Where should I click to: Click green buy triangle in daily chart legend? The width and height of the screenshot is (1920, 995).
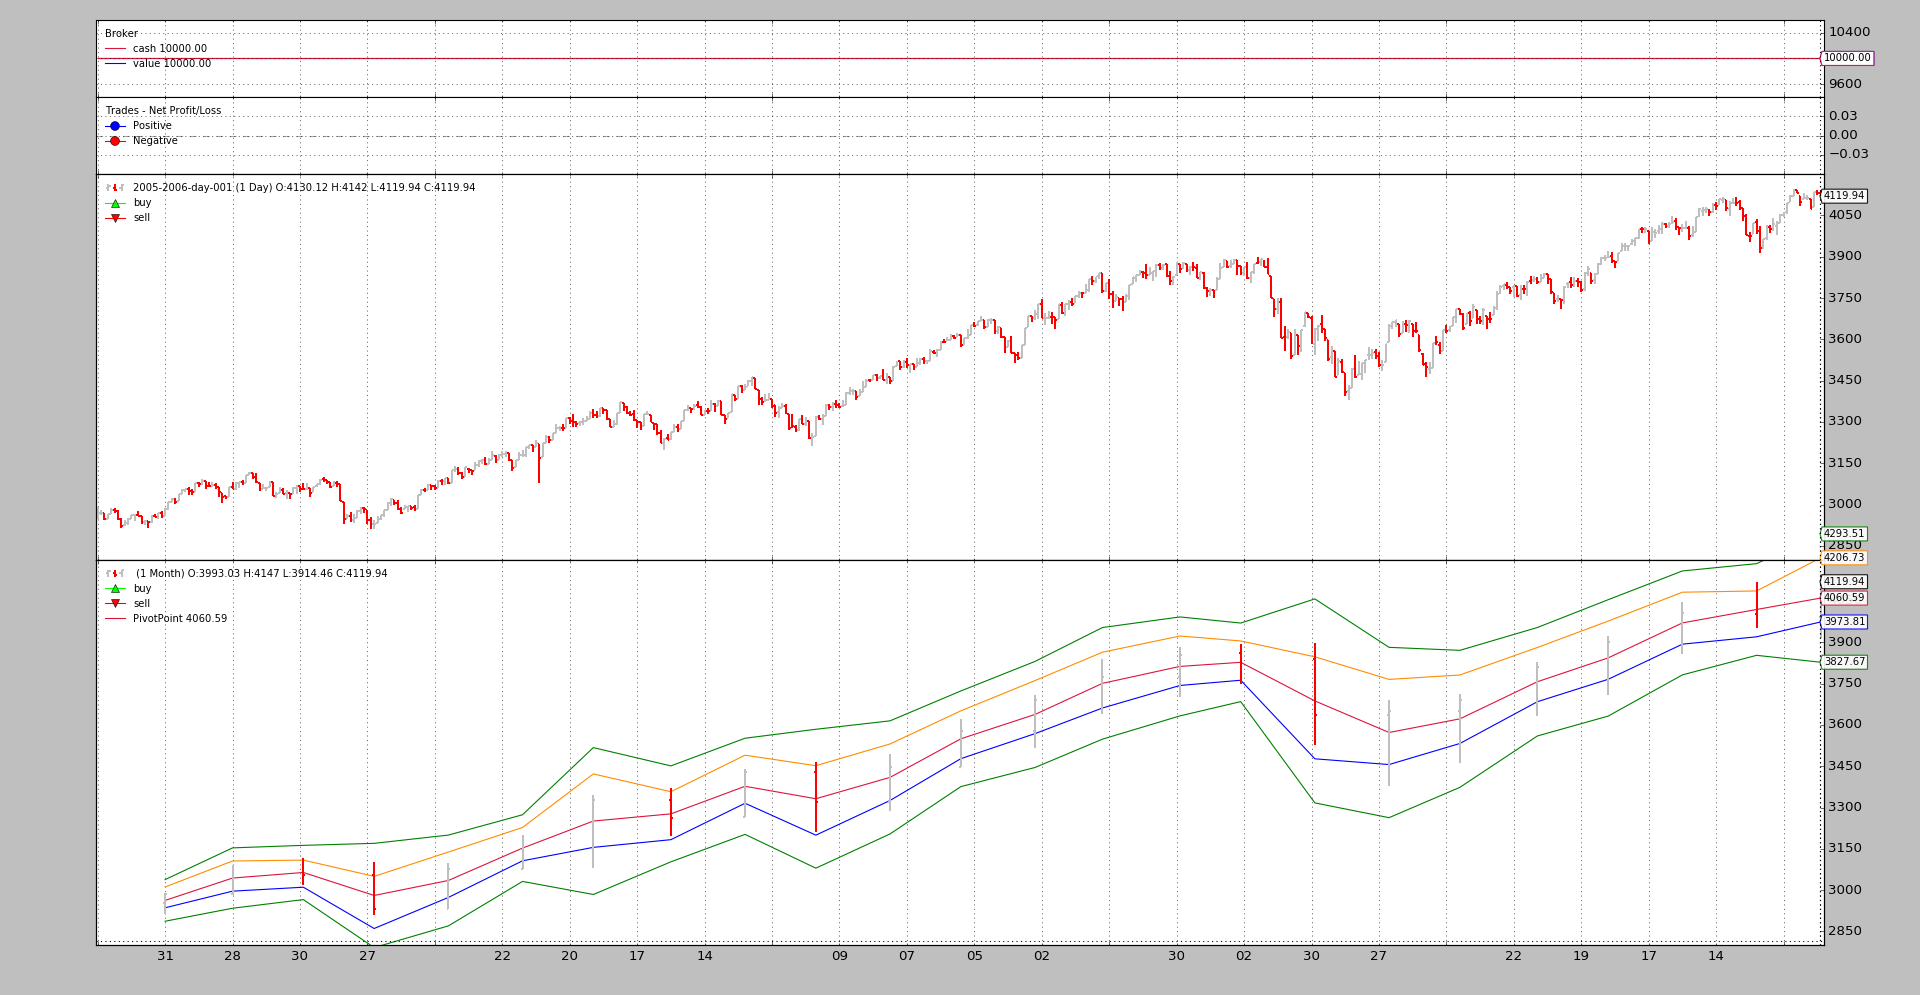tap(115, 203)
